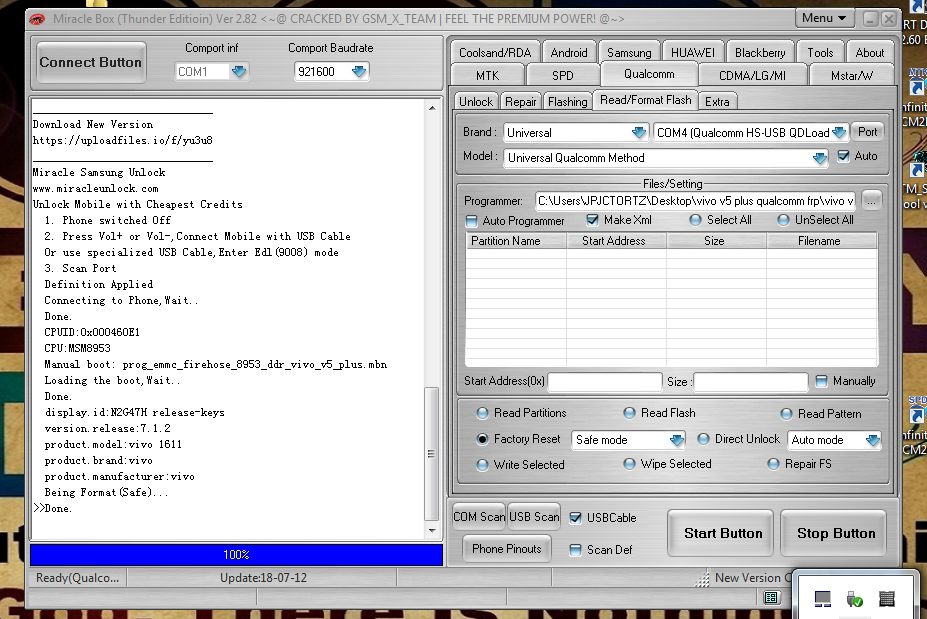Select the Qualcomm tab
Image resolution: width=927 pixels, height=619 pixels.
click(x=649, y=74)
